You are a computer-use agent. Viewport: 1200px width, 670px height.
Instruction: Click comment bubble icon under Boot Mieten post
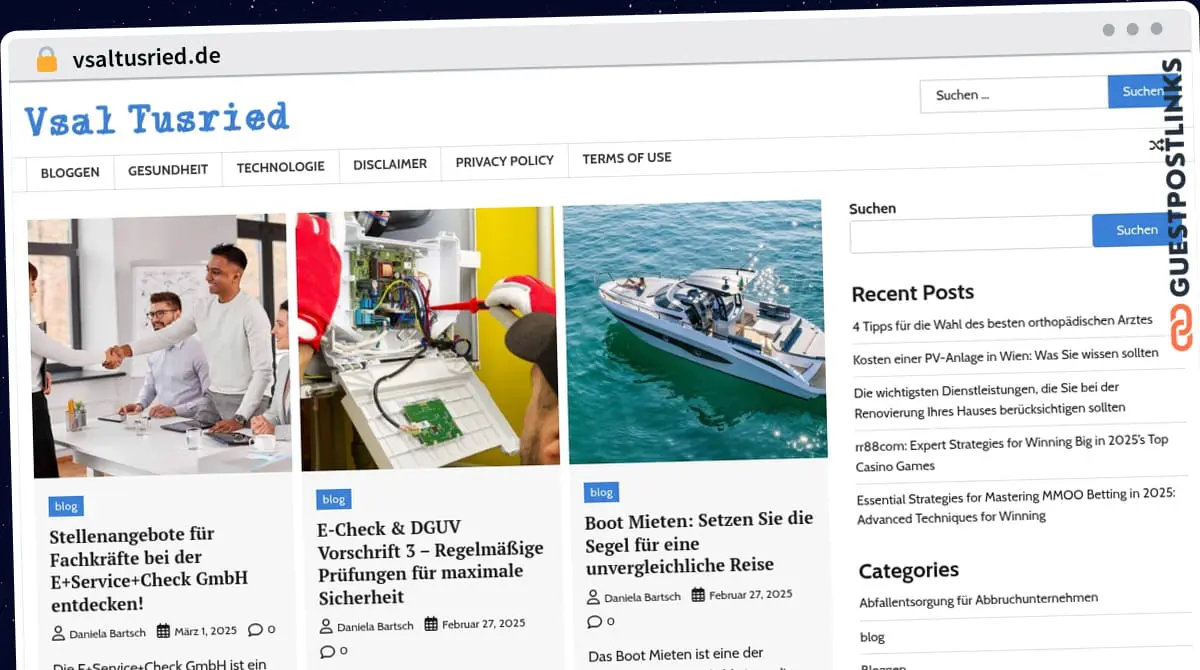click(x=594, y=621)
